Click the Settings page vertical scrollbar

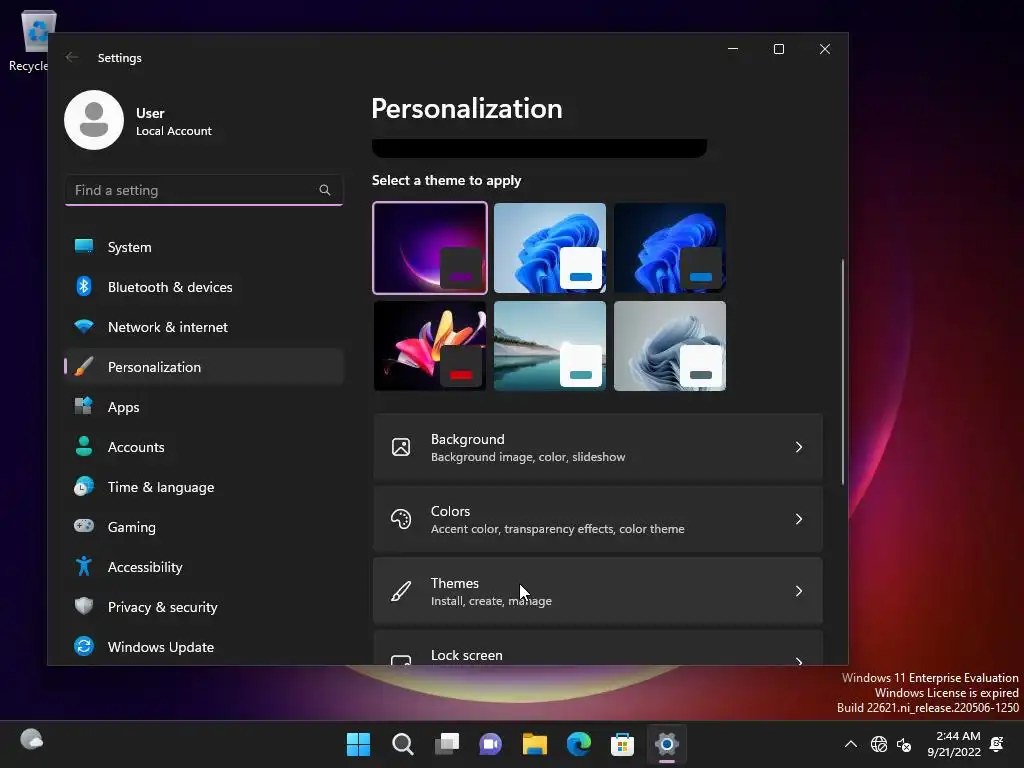point(842,372)
